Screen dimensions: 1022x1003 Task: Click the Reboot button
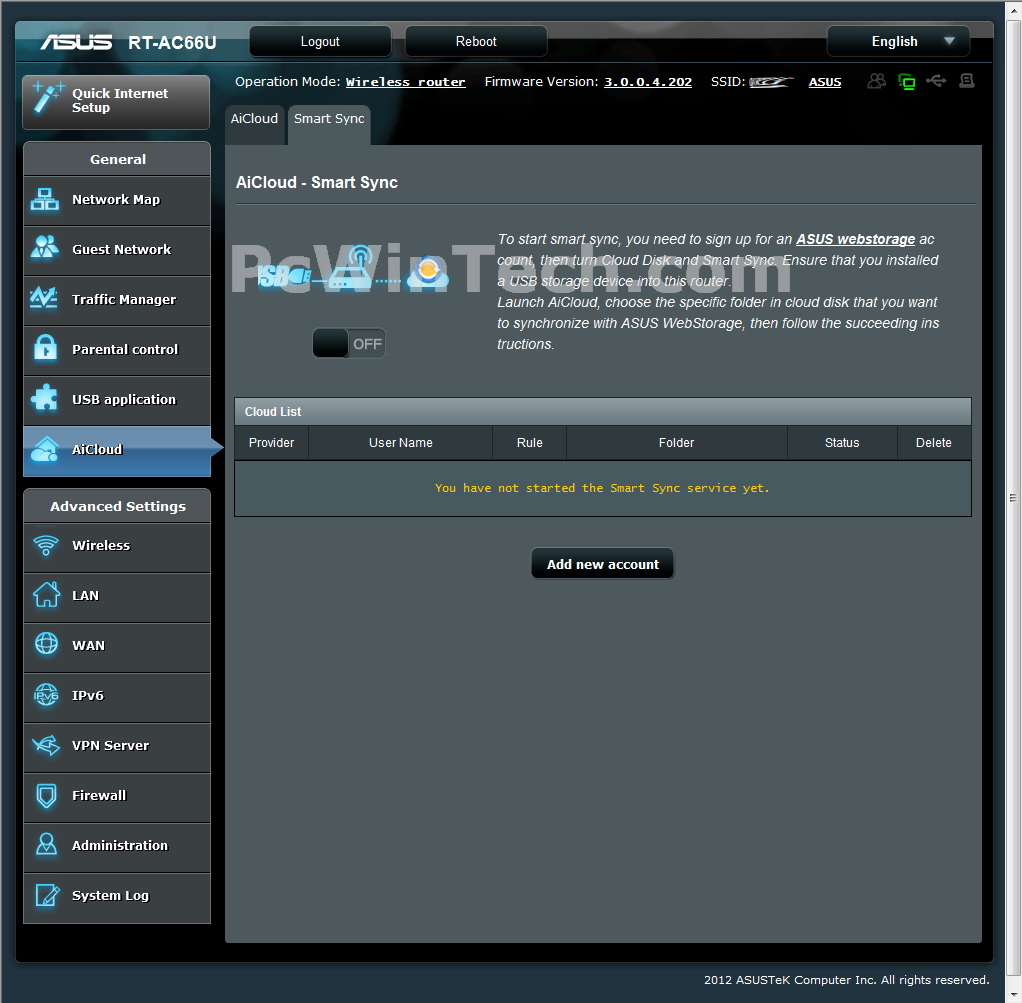click(476, 41)
